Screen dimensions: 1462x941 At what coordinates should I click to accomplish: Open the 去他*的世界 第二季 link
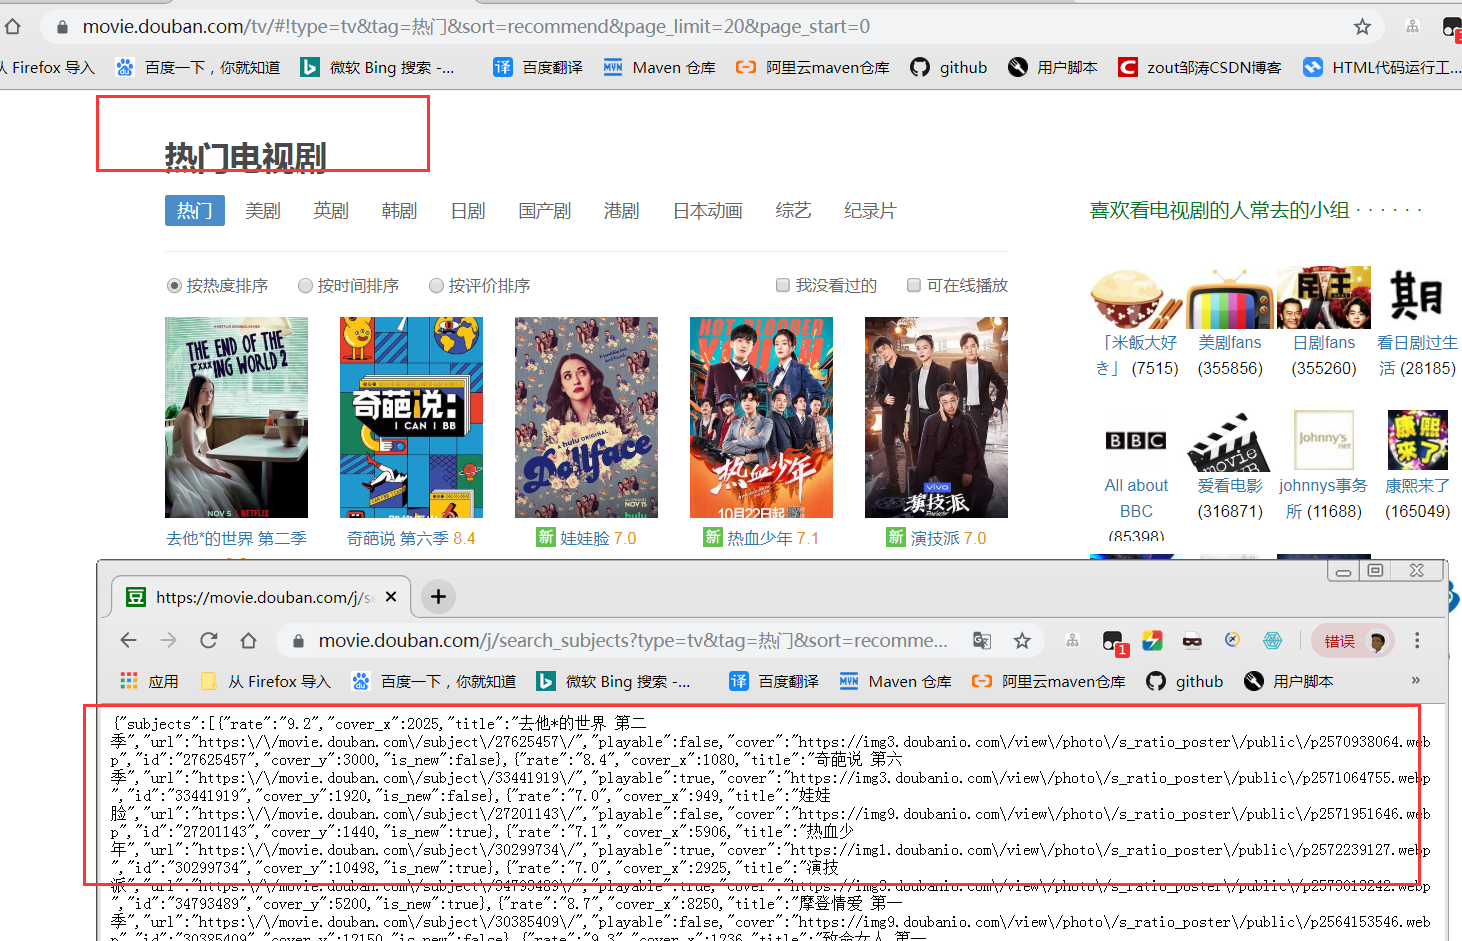(x=236, y=537)
